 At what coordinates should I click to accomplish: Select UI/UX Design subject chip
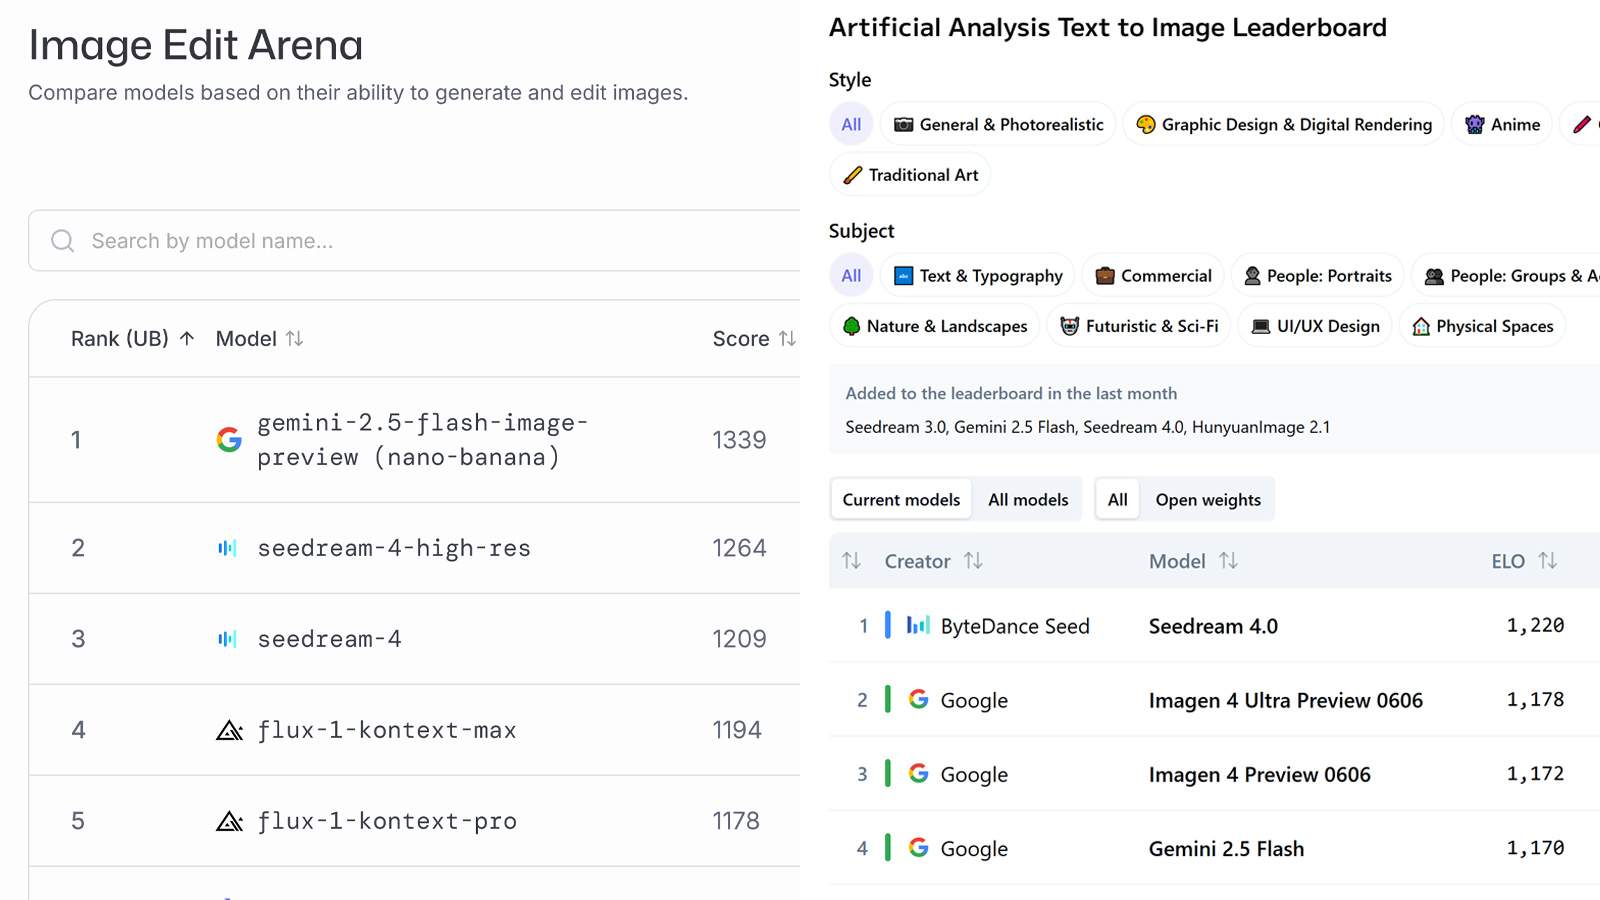coord(1315,326)
